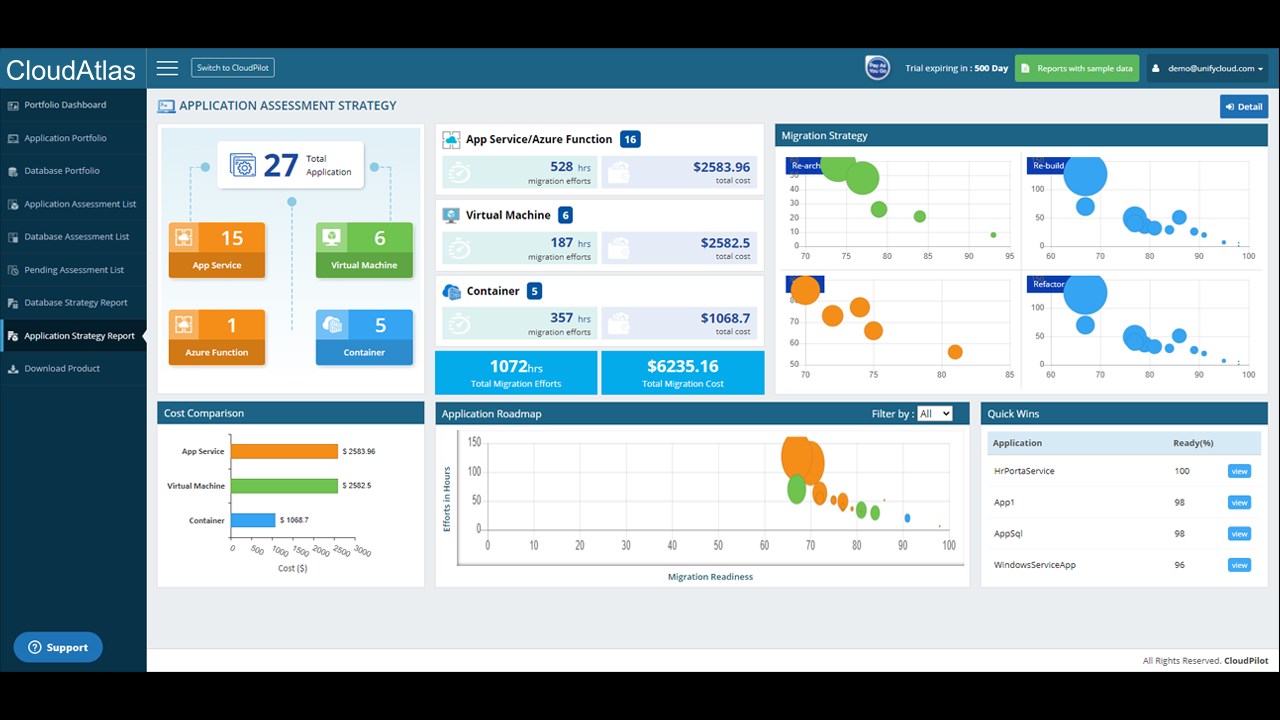
Task: Click the stopwatch icon beside 528 hrs
Action: (459, 173)
